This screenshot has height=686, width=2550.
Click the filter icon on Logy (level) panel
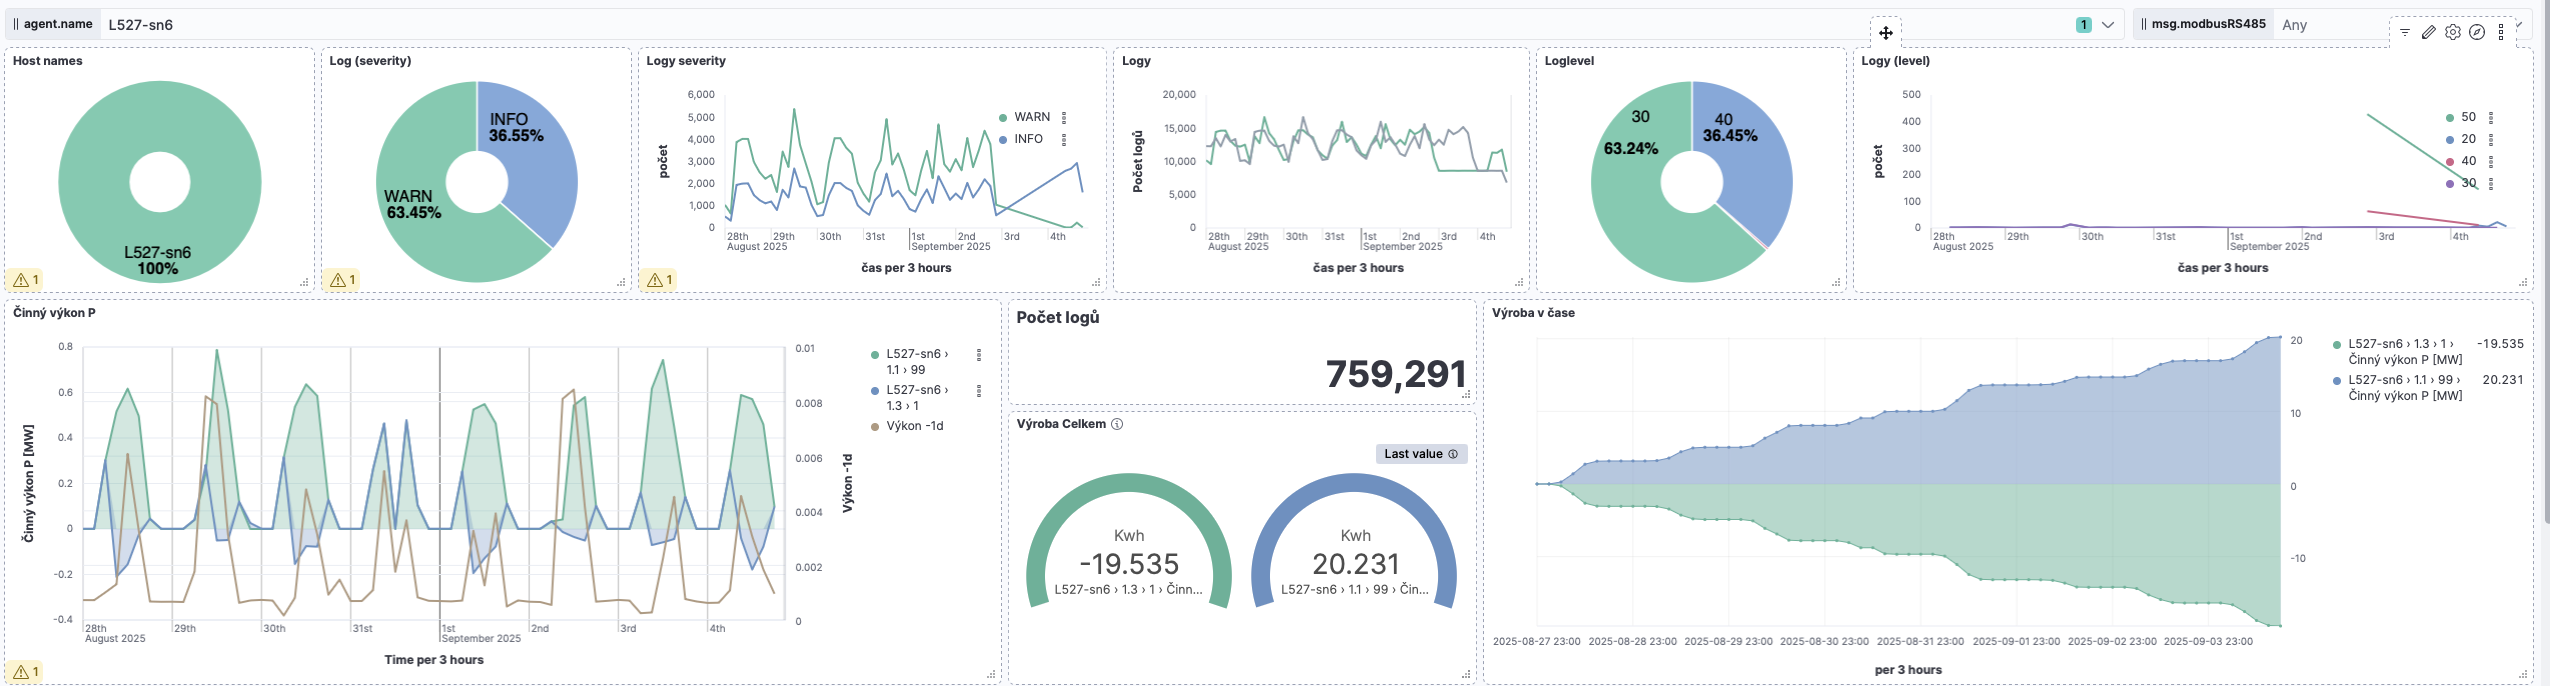point(2405,32)
